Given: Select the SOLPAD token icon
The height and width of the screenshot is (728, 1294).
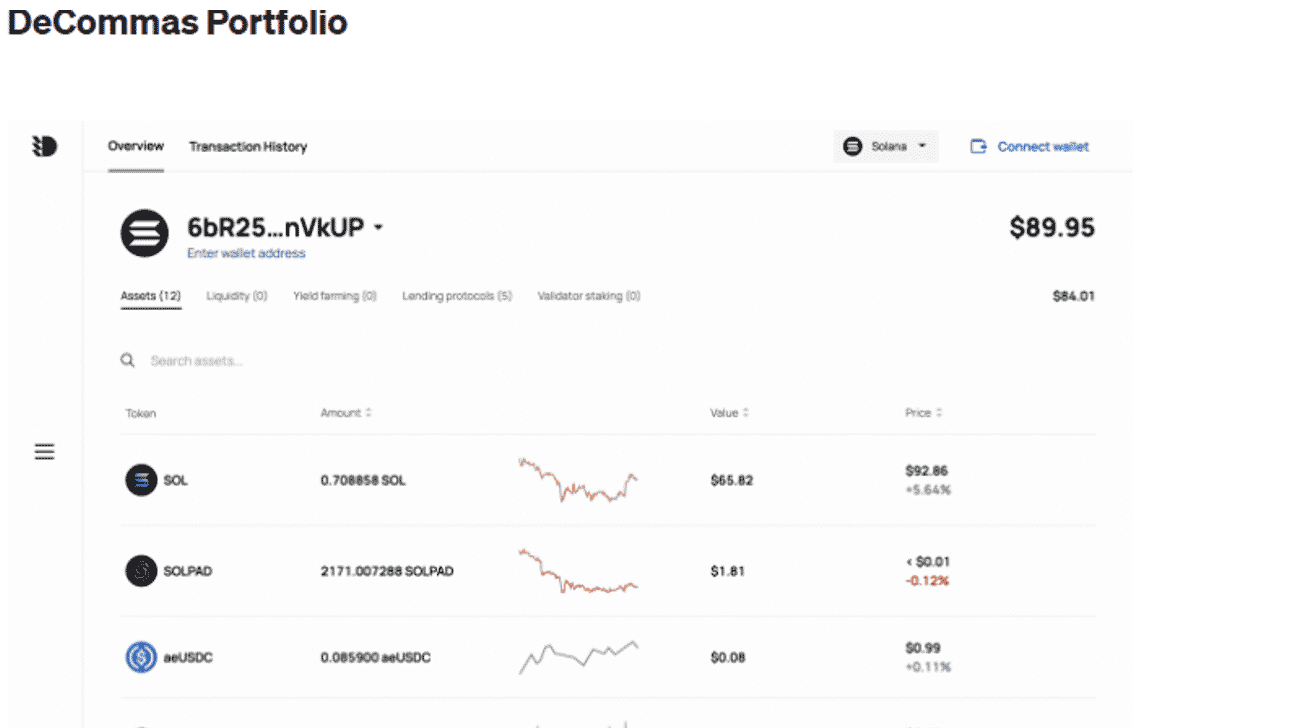Looking at the screenshot, I should click(x=140, y=571).
